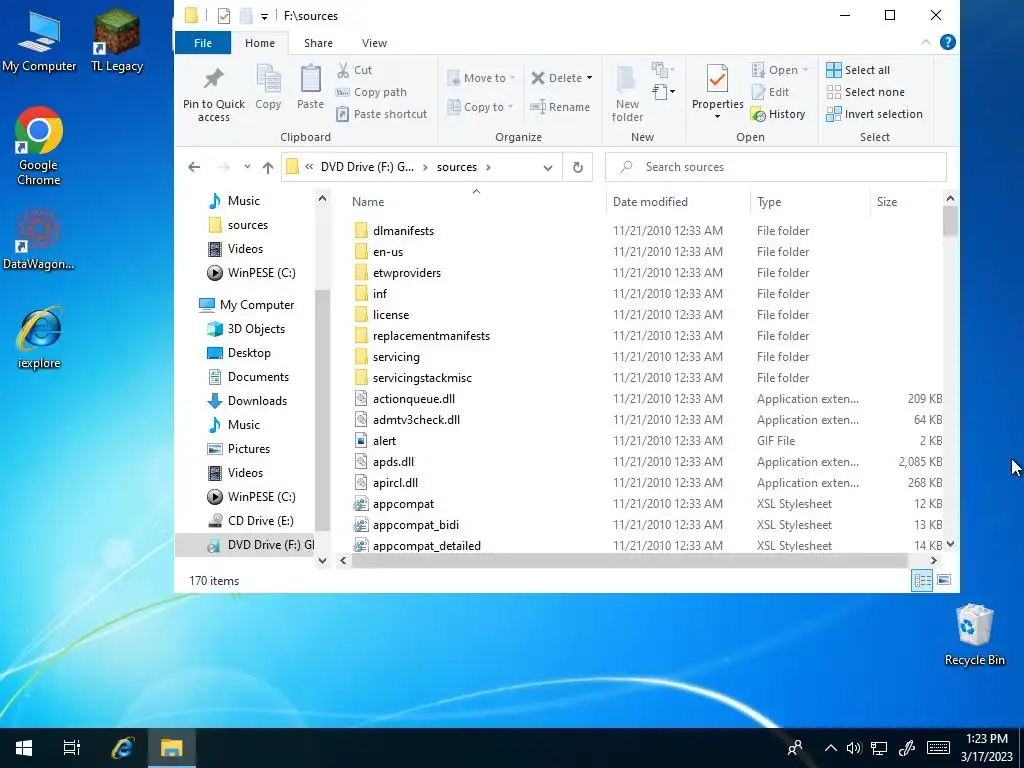Image resolution: width=1024 pixels, height=768 pixels.
Task: Click sources in the address breadcrumb
Action: click(x=456, y=167)
